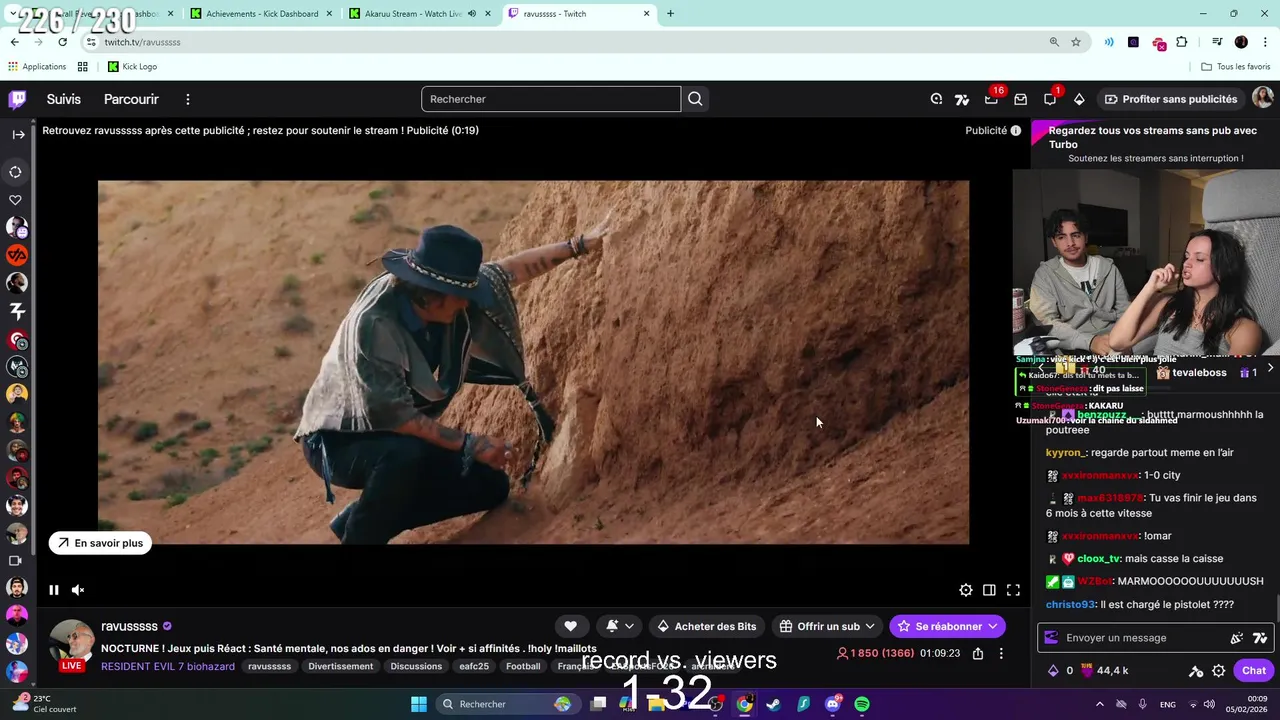Screen dimensions: 1280x720
Task: Toggle theater mode
Action: point(989,590)
